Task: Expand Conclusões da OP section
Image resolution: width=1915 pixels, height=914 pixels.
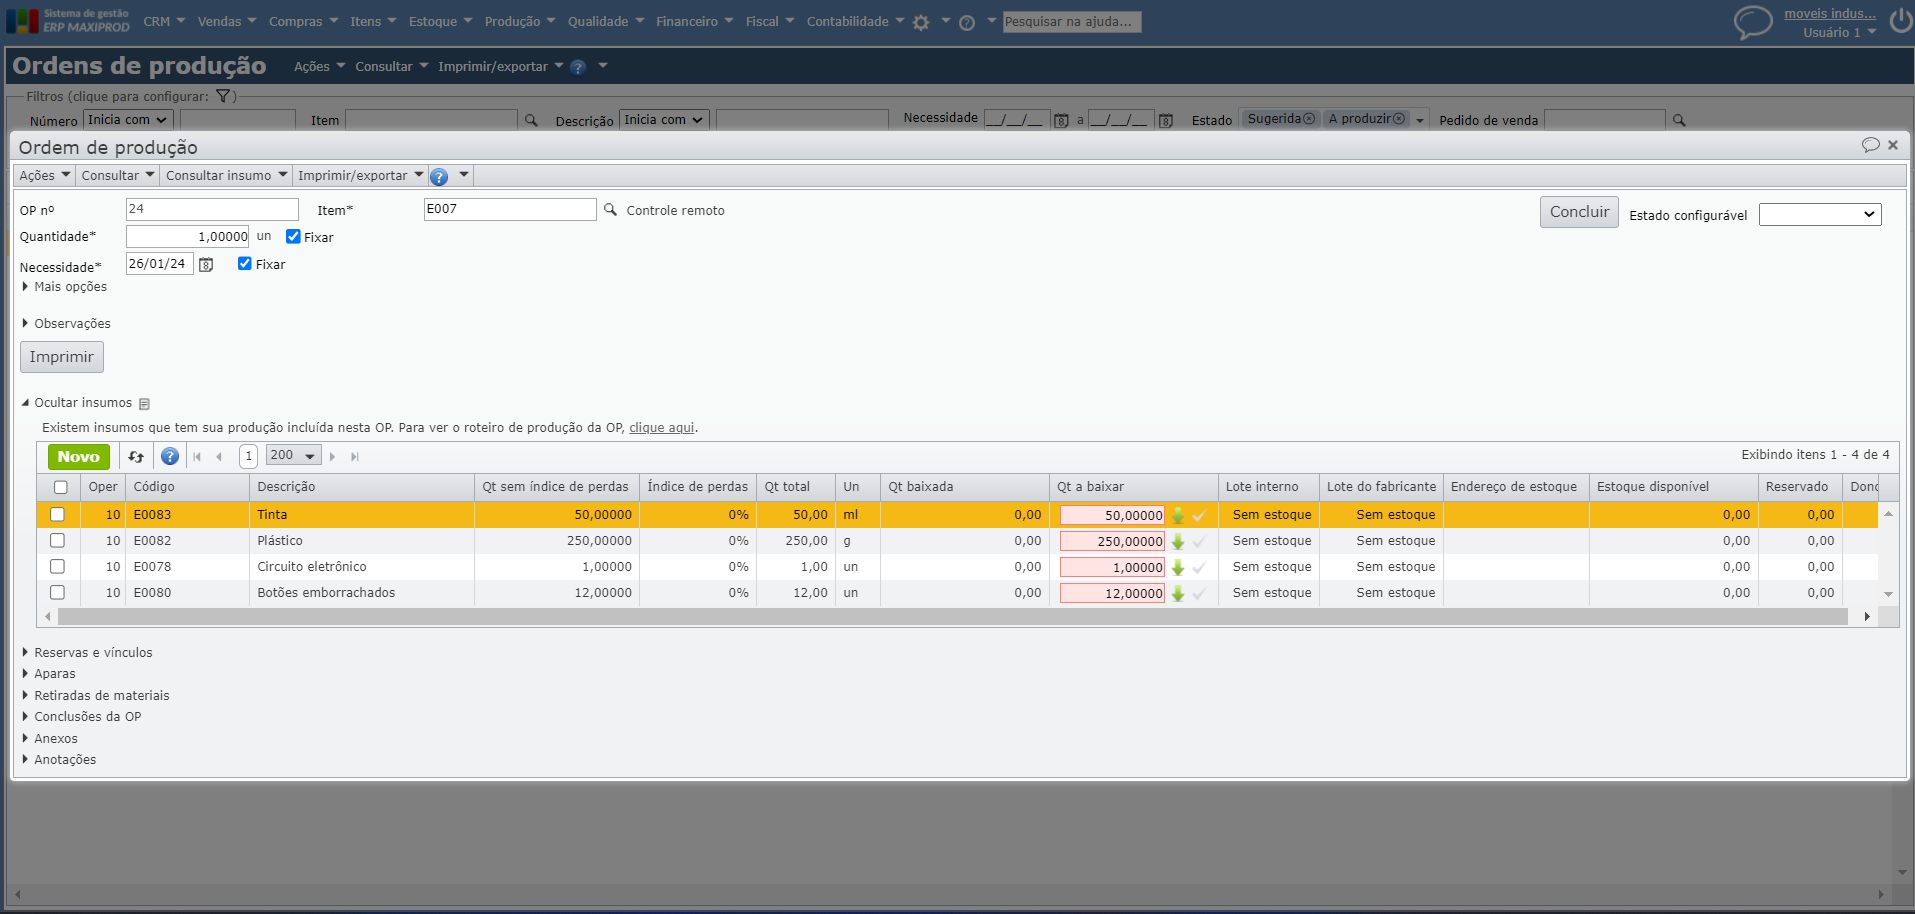Action: coord(82,716)
